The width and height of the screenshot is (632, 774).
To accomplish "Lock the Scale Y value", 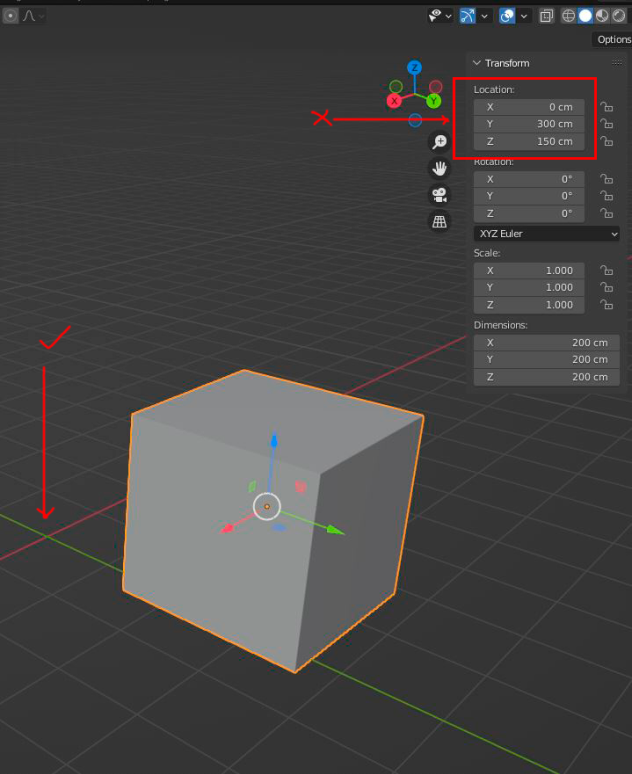I will 606,287.
